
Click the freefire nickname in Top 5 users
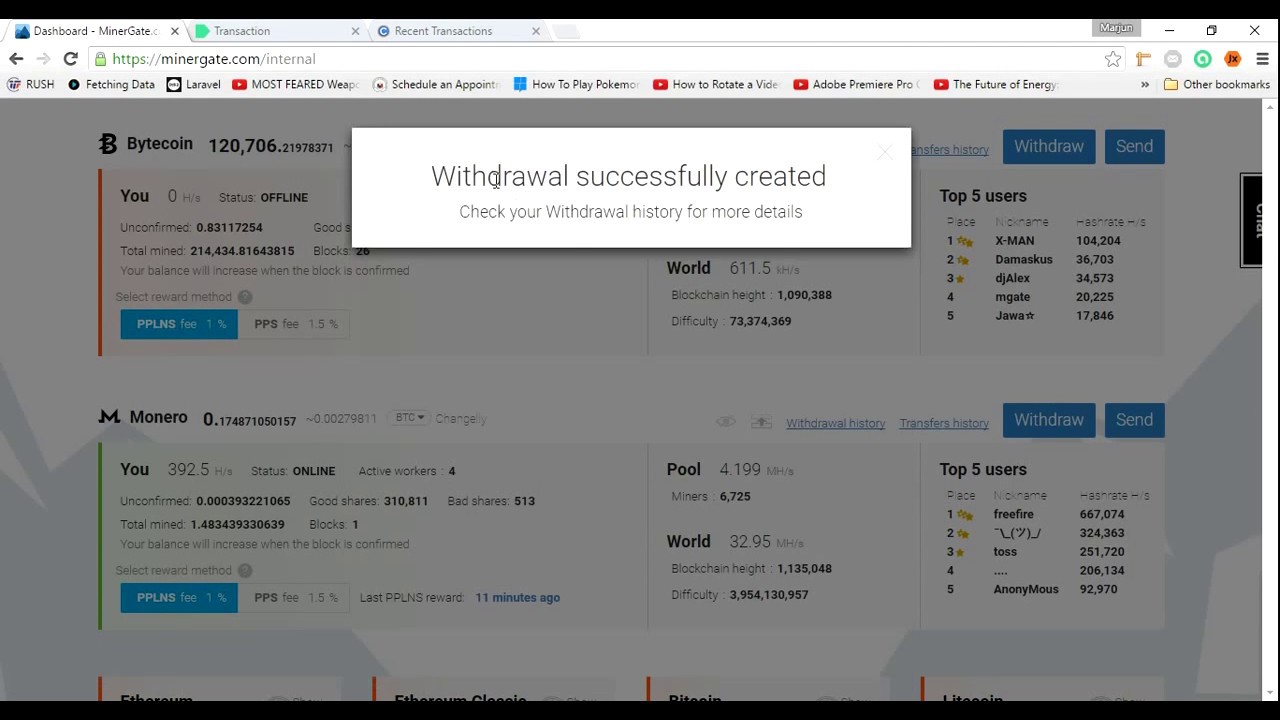click(x=1014, y=514)
